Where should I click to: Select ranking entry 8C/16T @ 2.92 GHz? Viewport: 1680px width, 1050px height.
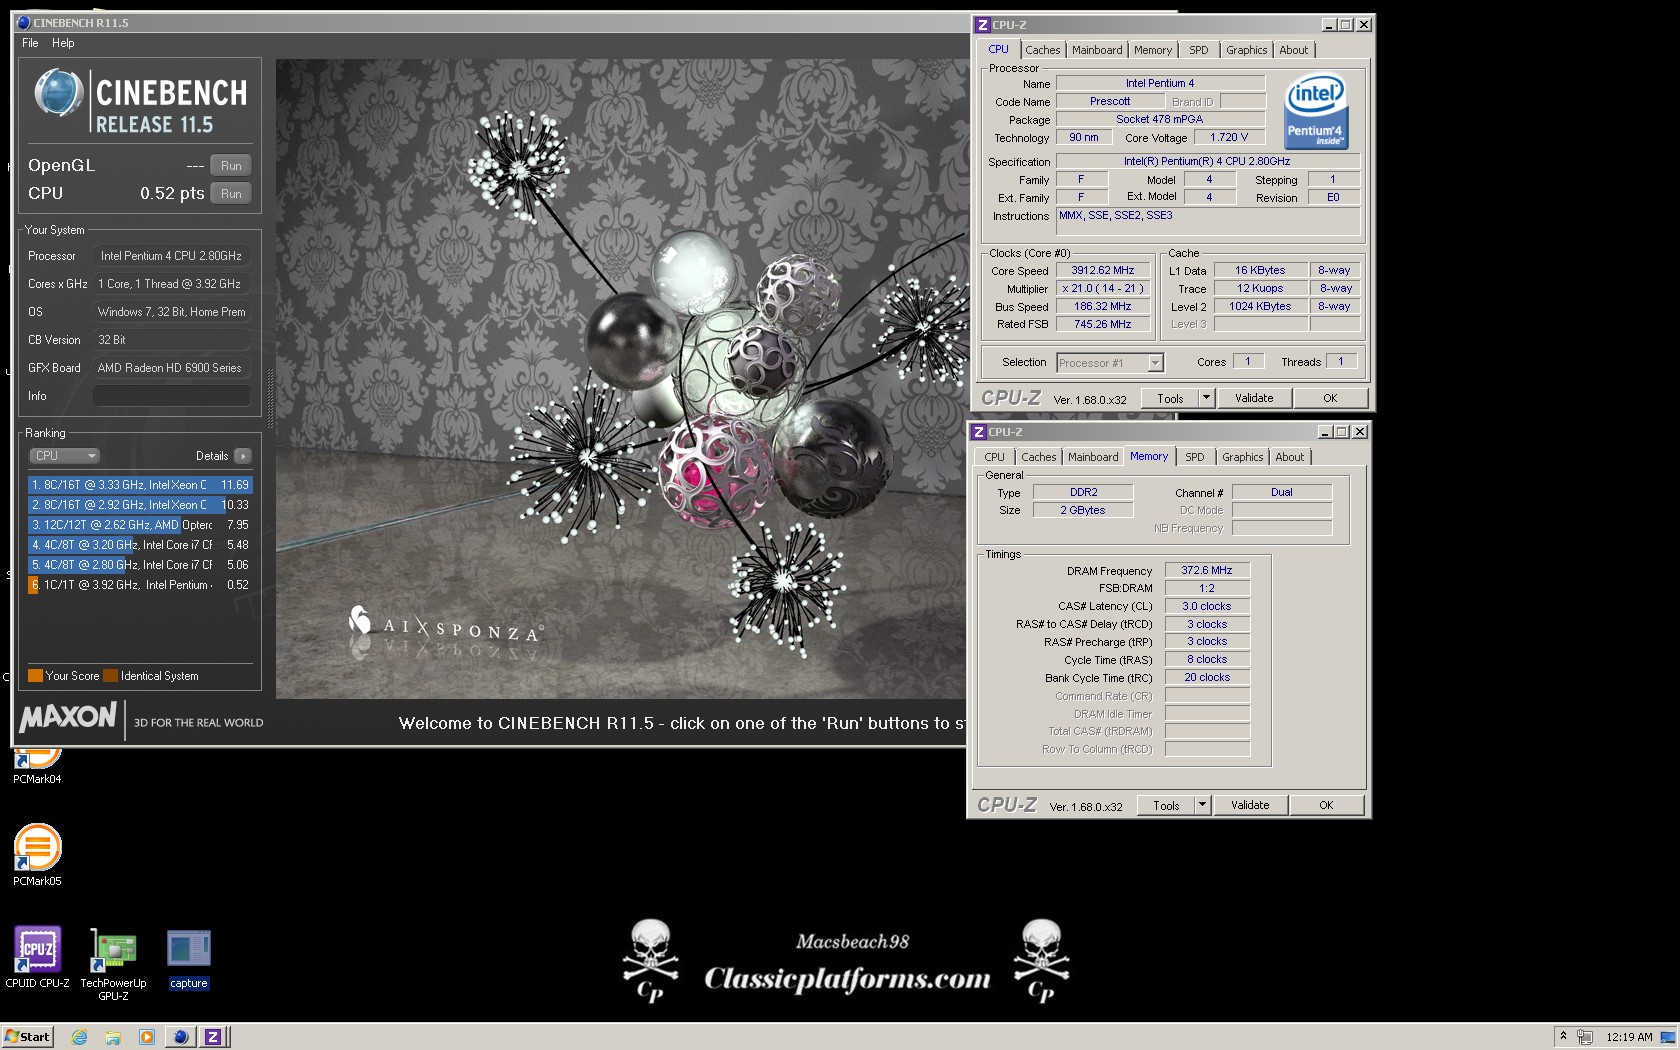point(140,505)
